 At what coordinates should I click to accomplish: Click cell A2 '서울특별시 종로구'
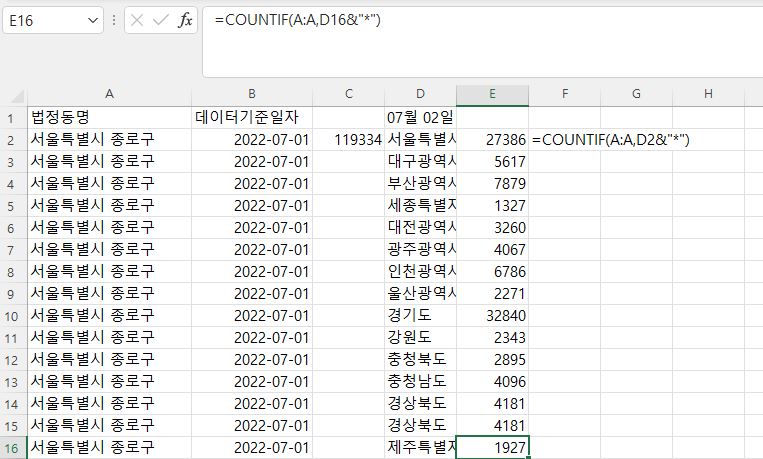(x=109, y=140)
